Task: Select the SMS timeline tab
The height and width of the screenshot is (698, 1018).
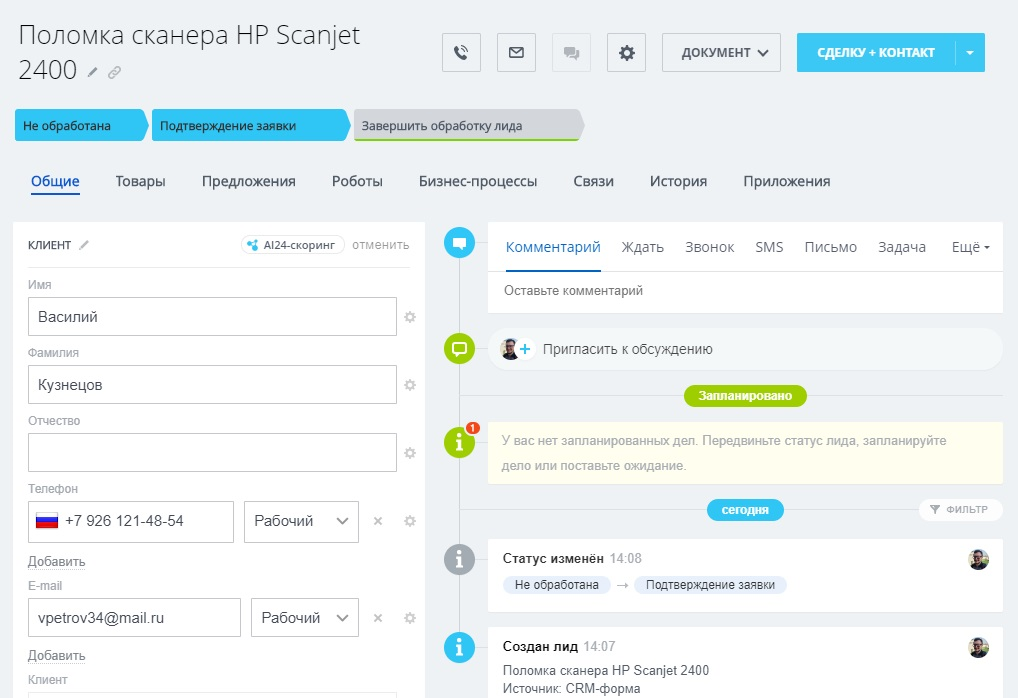Action: [769, 247]
